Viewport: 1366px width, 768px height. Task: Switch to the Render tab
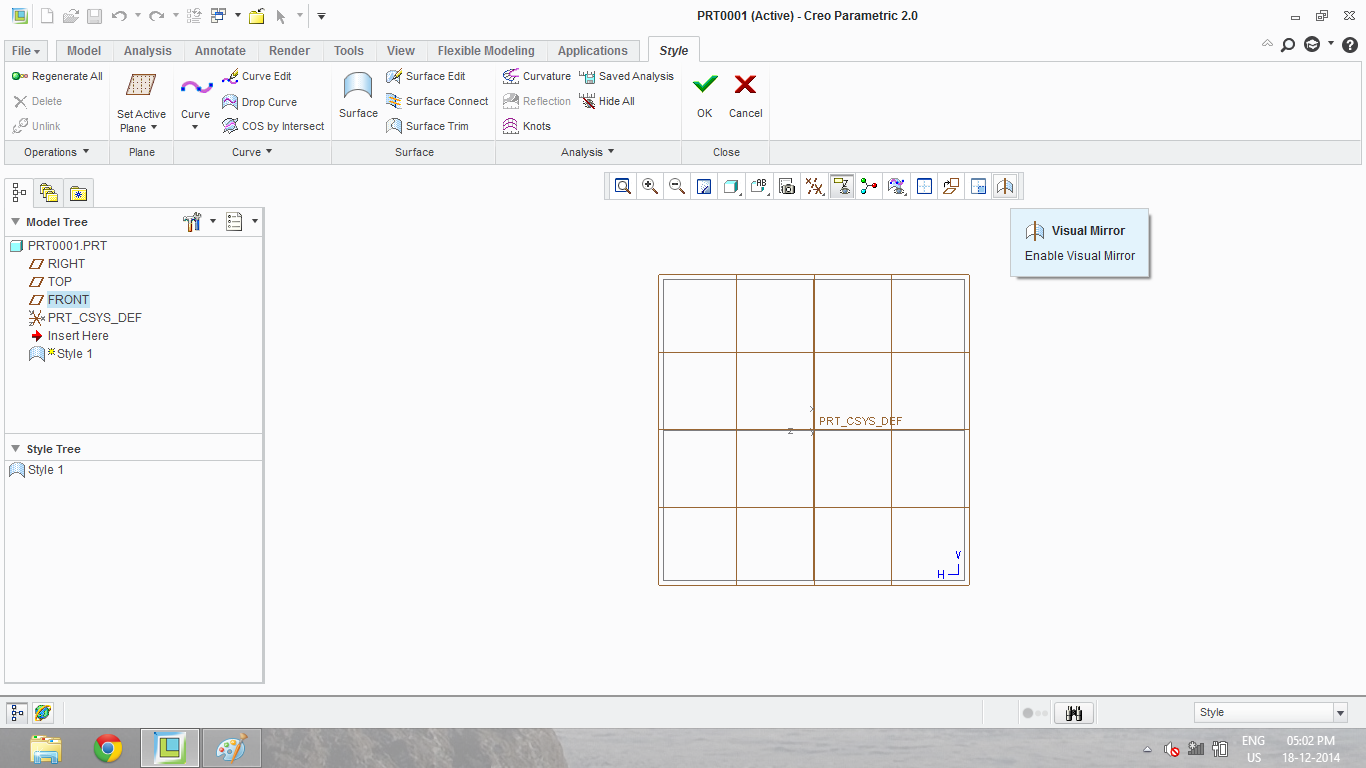point(290,51)
